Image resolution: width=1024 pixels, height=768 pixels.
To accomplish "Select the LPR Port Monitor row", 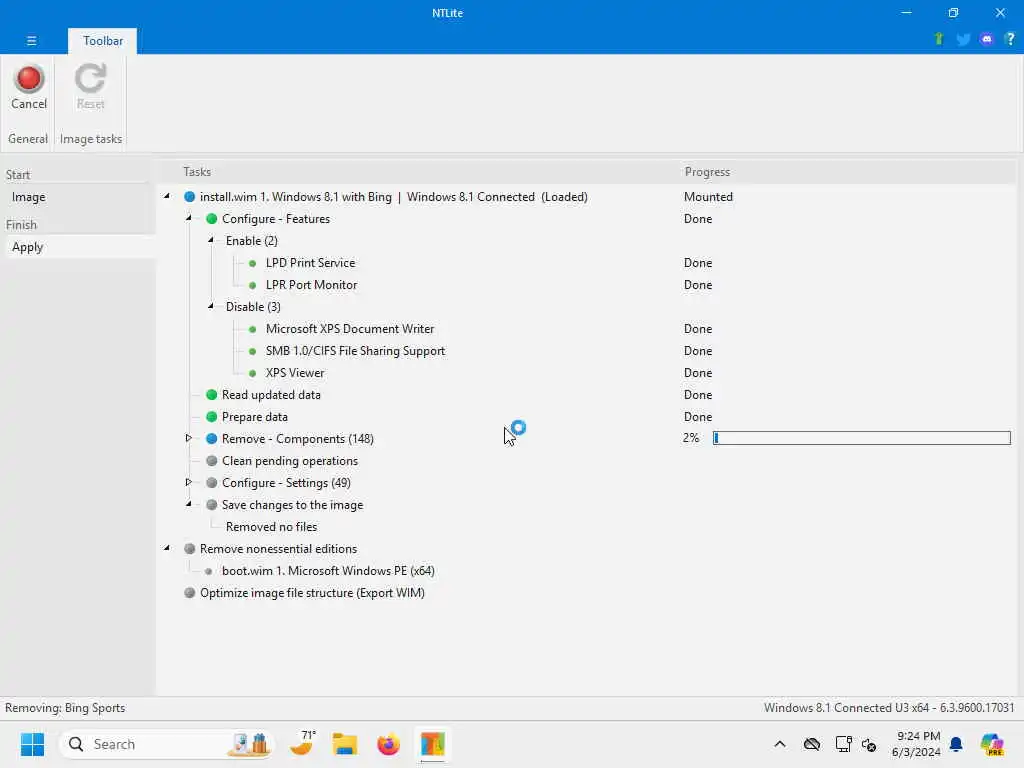I will 311,285.
